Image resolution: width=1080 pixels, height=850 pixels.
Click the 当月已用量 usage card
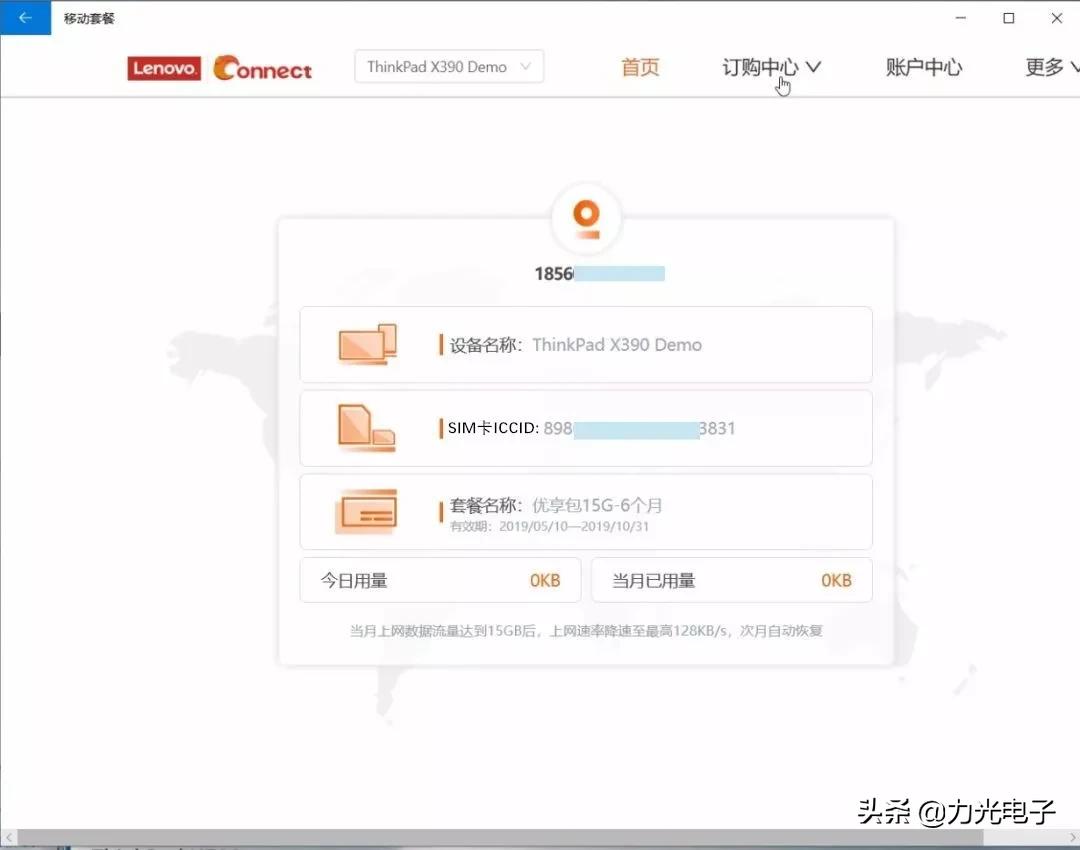[732, 580]
